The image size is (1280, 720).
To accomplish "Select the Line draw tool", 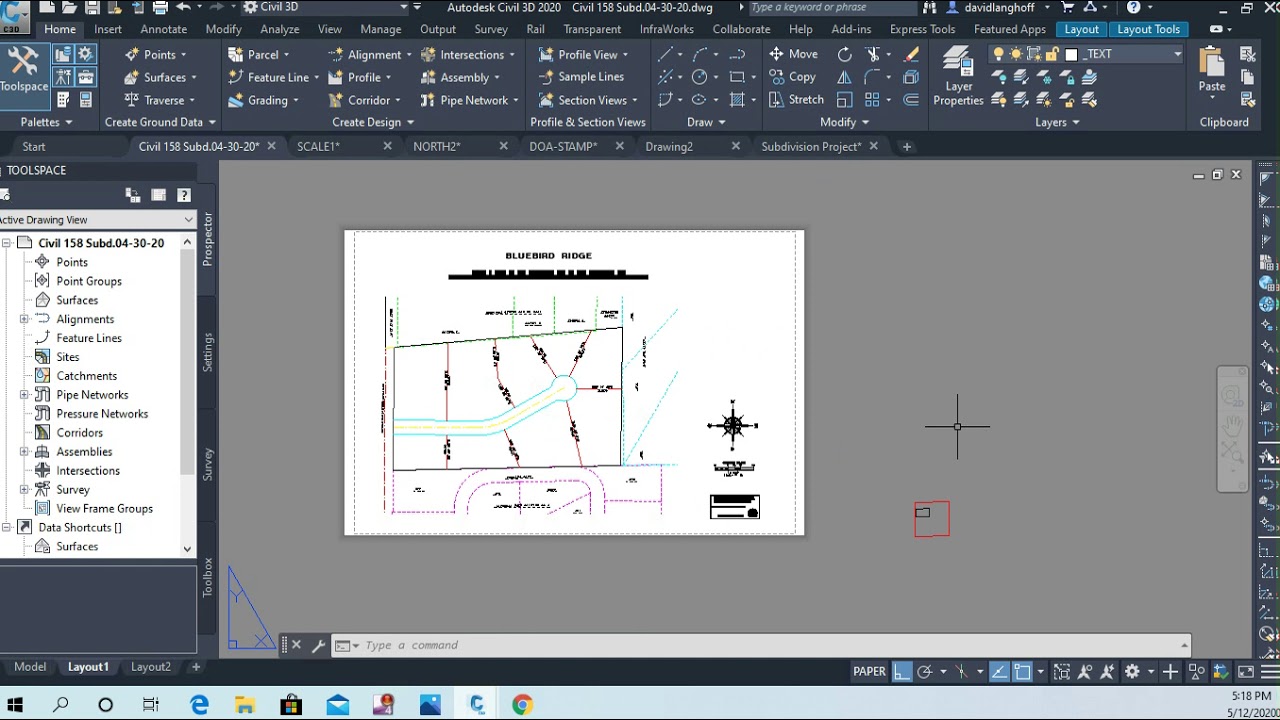I will click(665, 54).
